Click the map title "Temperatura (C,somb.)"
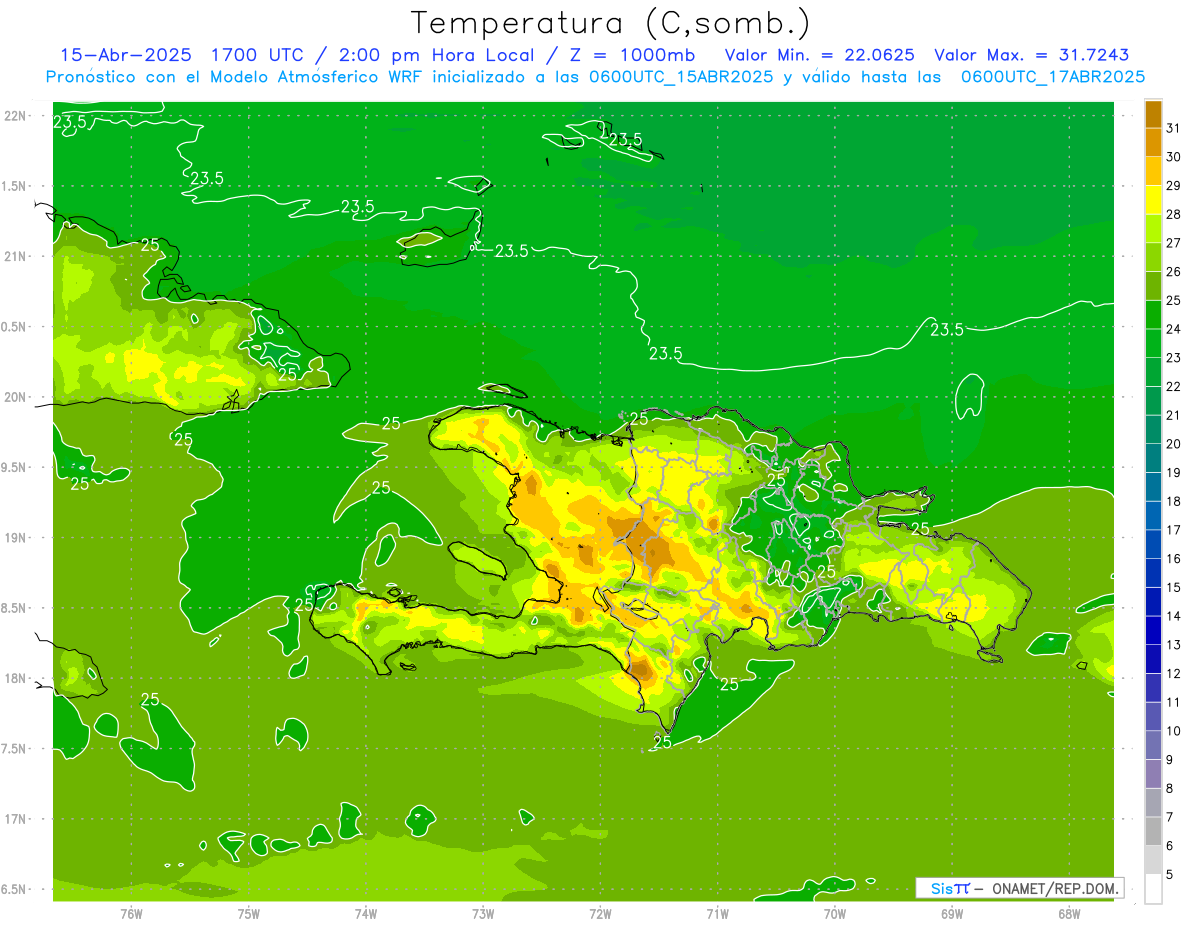This screenshot has height=927, width=1200. pyautogui.click(x=610, y=23)
